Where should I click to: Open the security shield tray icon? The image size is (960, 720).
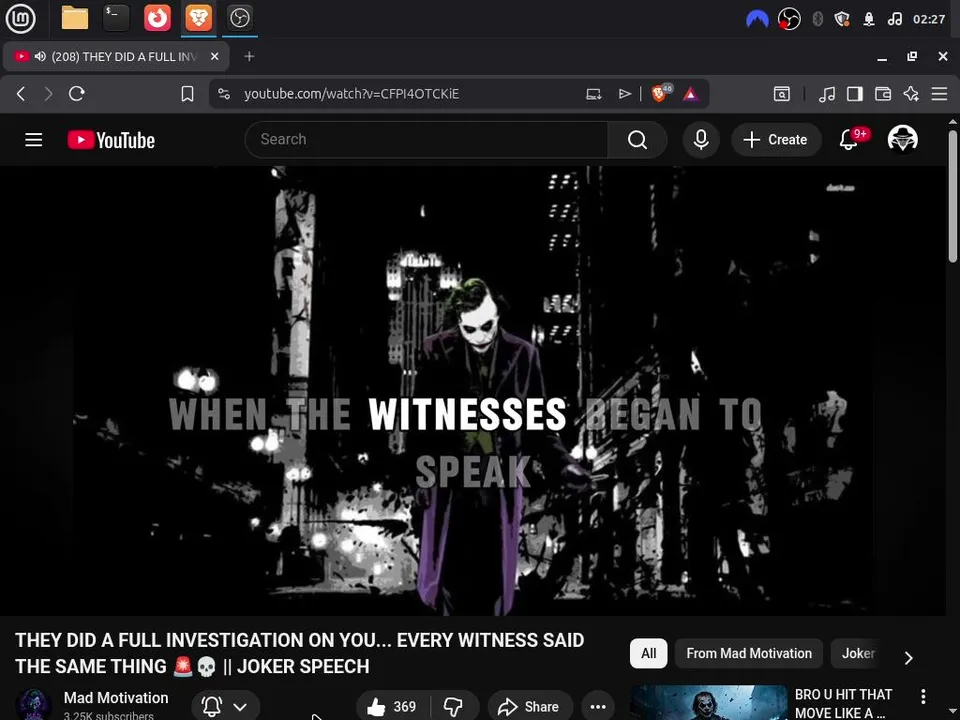(x=842, y=19)
